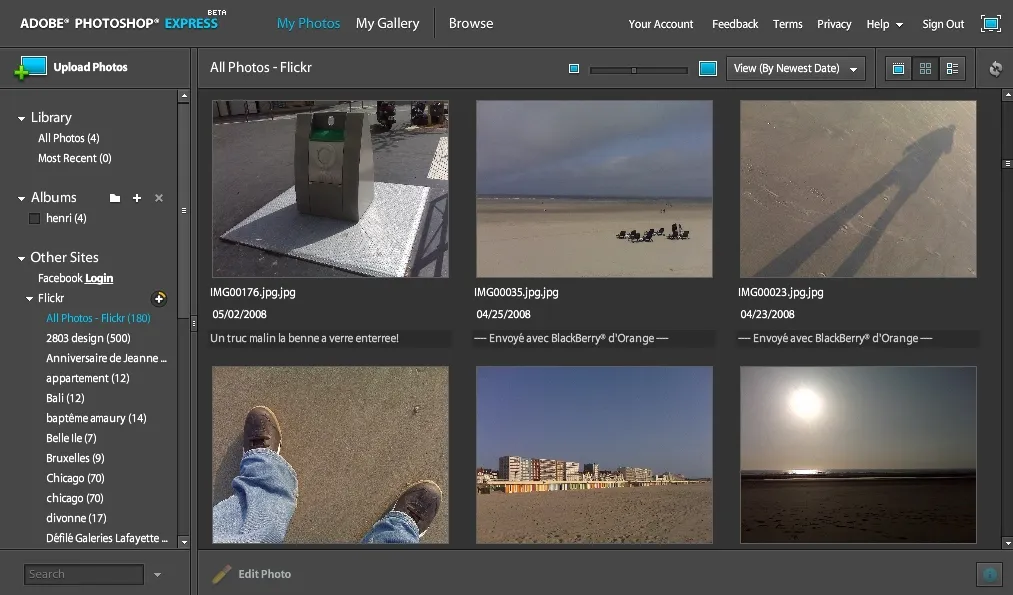Image resolution: width=1013 pixels, height=595 pixels.
Task: Click Sign Out
Action: pyautogui.click(x=943, y=24)
